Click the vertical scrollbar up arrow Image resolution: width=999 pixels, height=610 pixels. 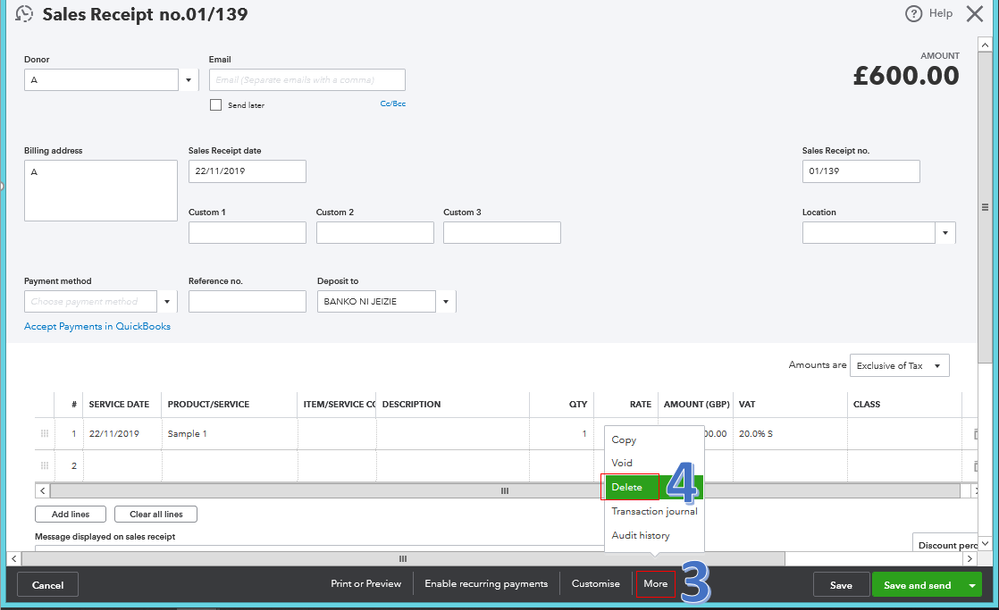coord(985,45)
